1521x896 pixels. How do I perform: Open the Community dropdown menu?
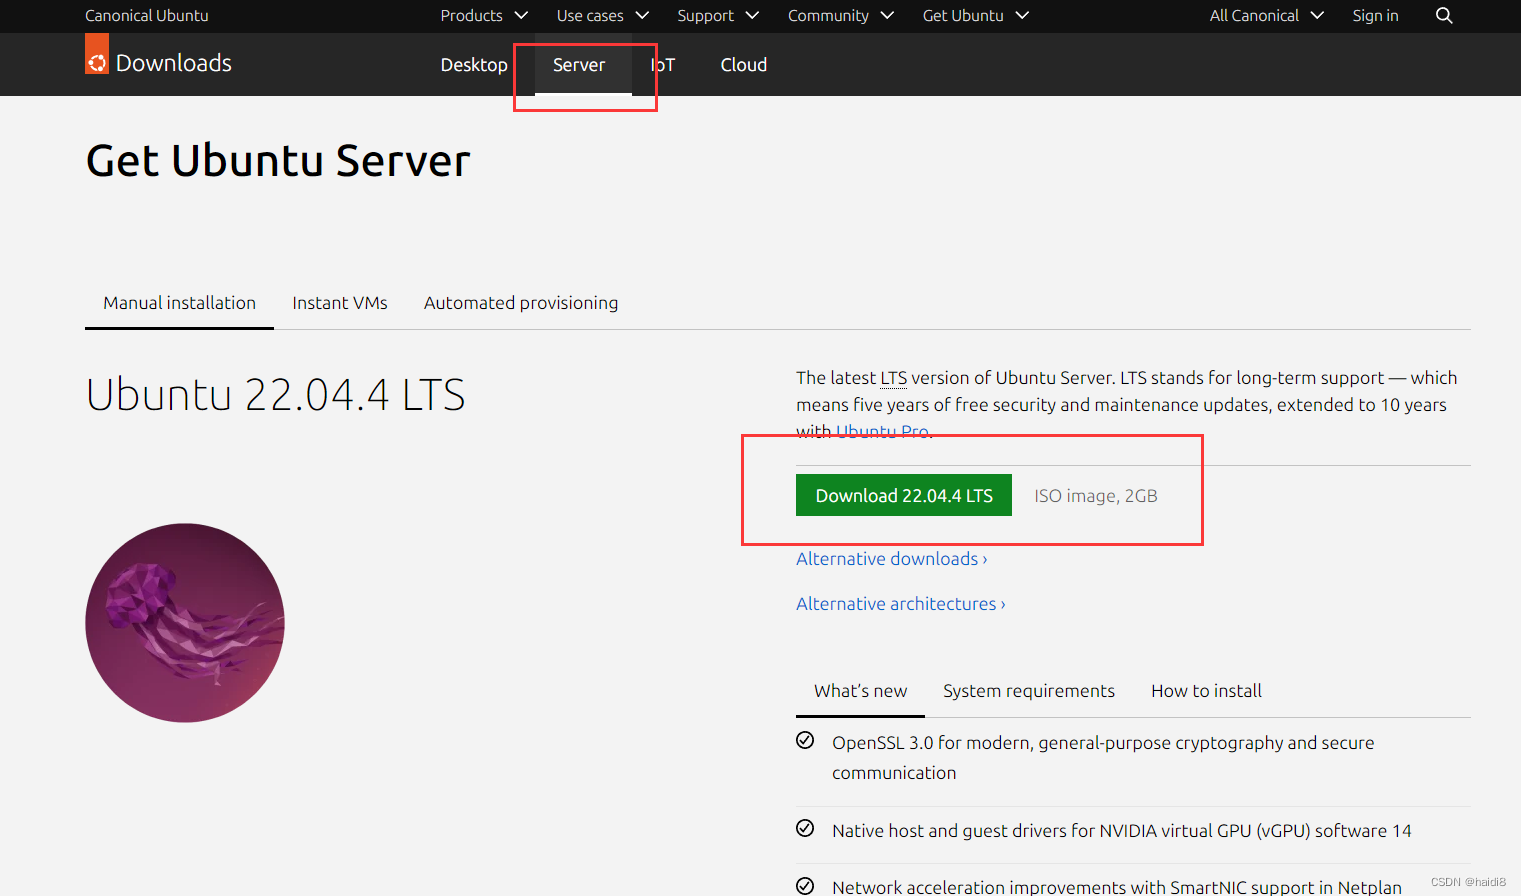tap(840, 16)
